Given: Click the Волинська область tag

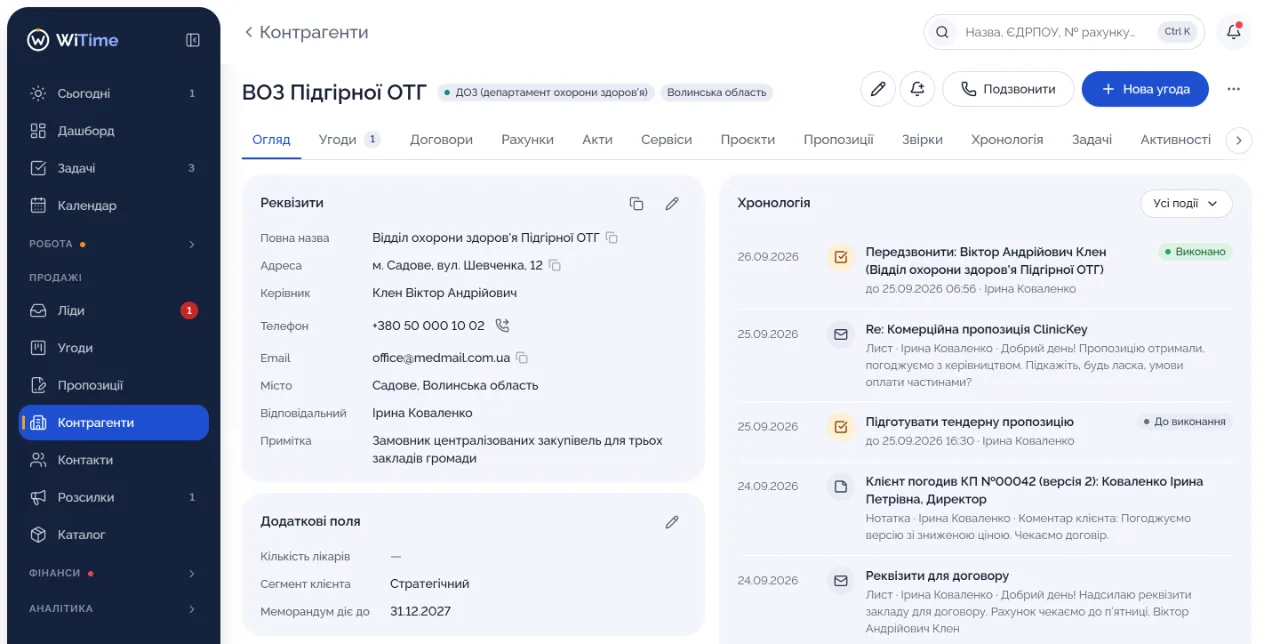Looking at the screenshot, I should tap(716, 92).
